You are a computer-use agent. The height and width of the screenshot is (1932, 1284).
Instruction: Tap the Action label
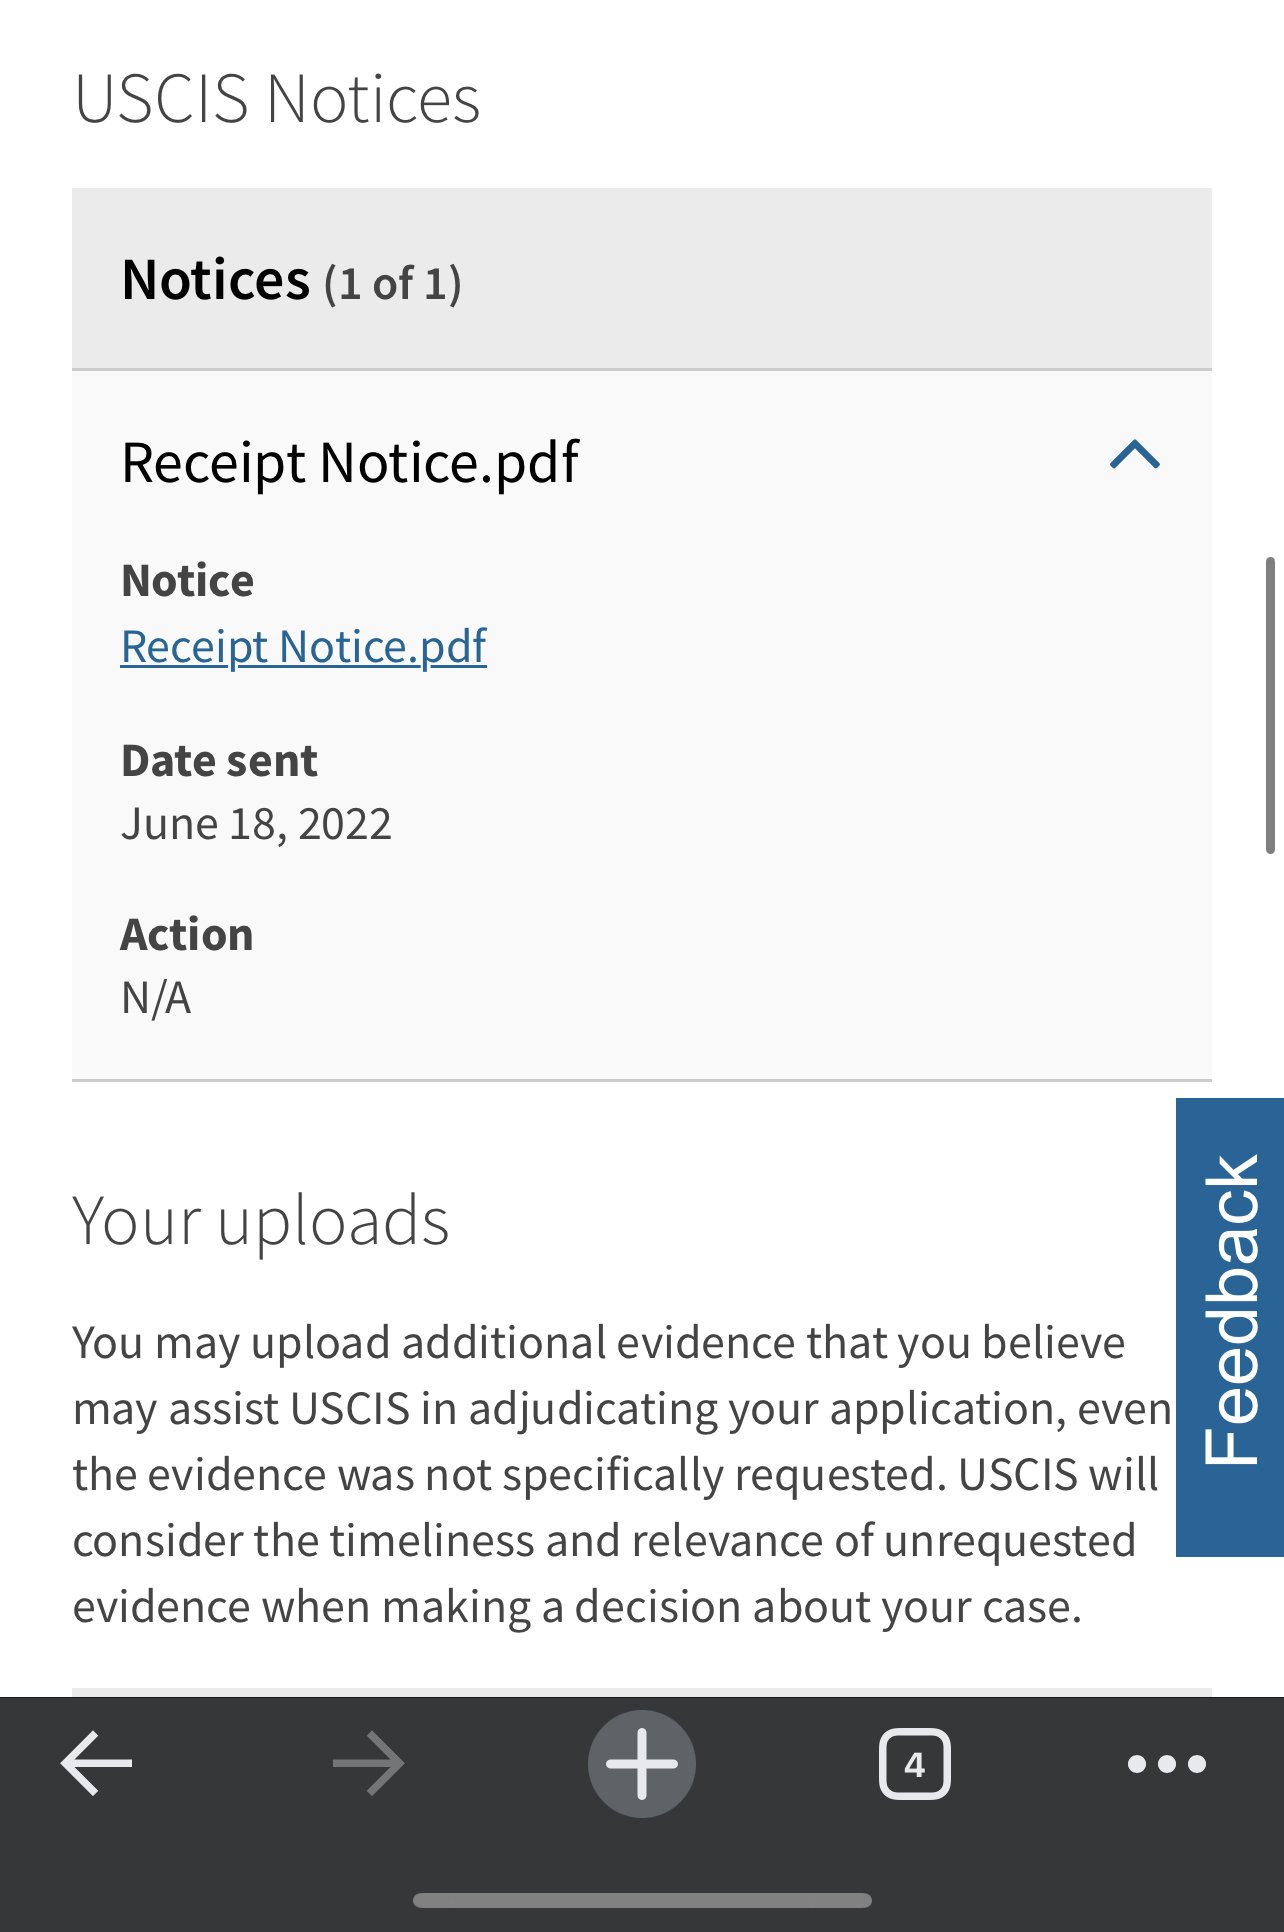[x=187, y=935]
